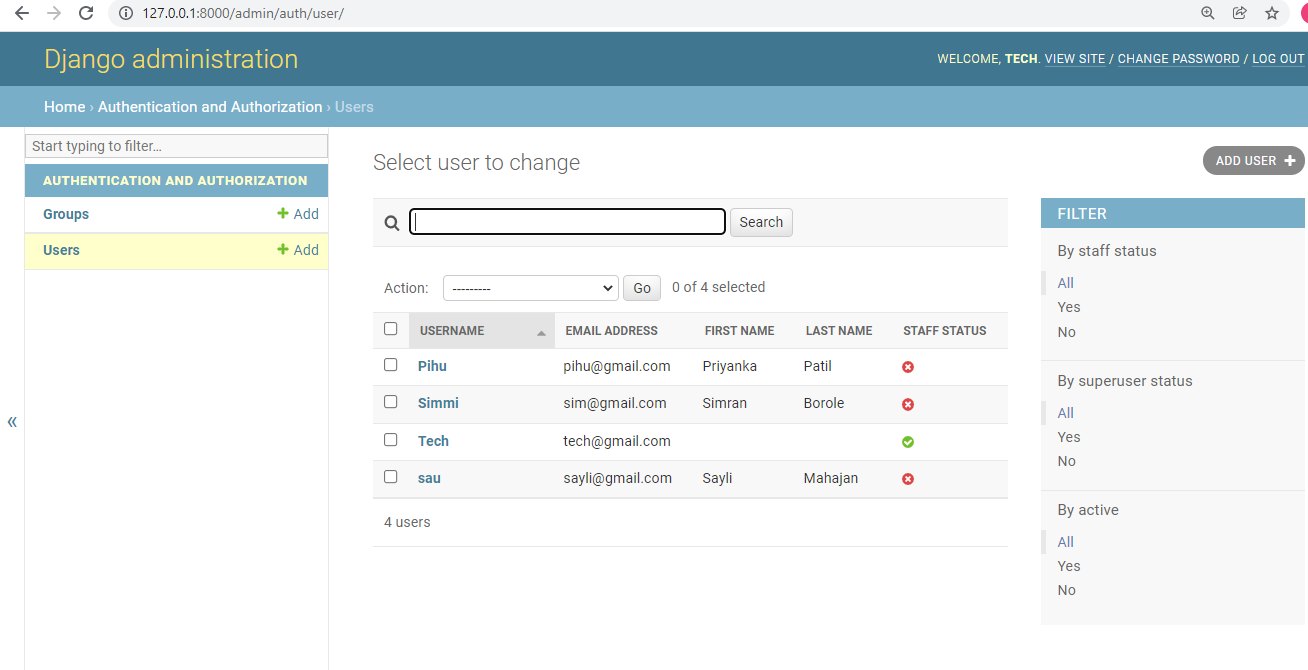Click the red staff status icon for Simmi
This screenshot has width=1308, height=670.
(907, 404)
